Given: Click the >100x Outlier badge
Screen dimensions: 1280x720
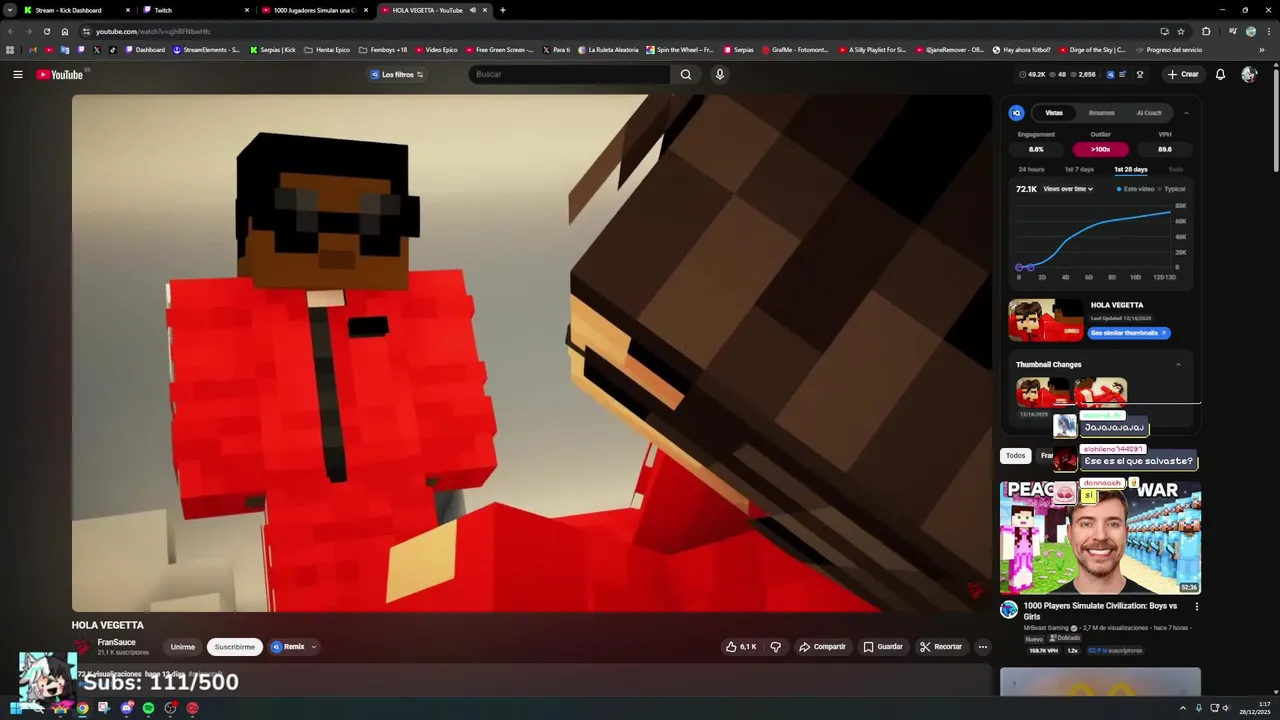Looking at the screenshot, I should (x=1100, y=149).
